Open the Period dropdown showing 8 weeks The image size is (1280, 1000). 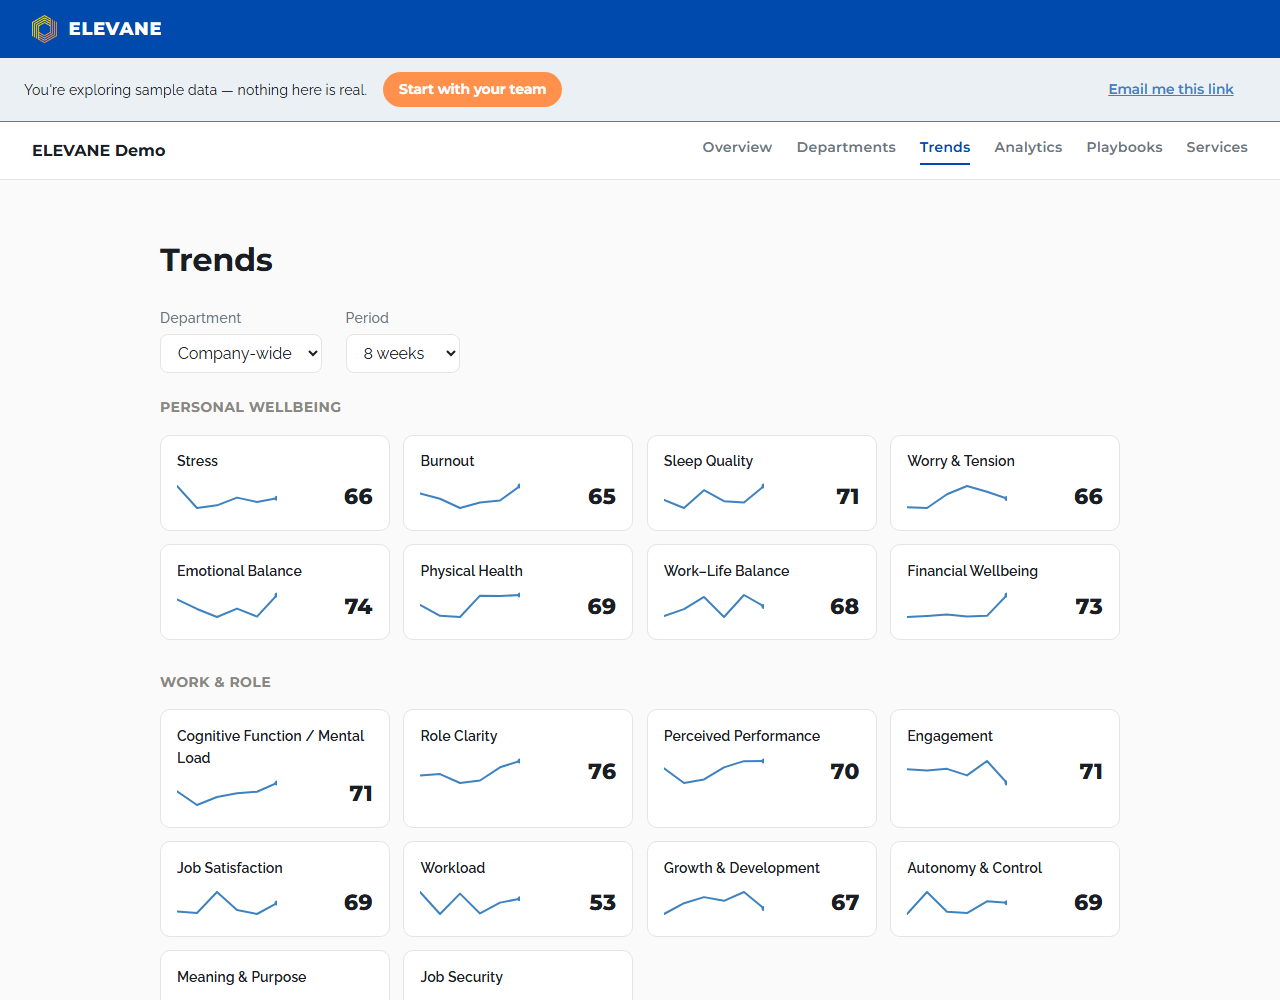click(x=403, y=353)
